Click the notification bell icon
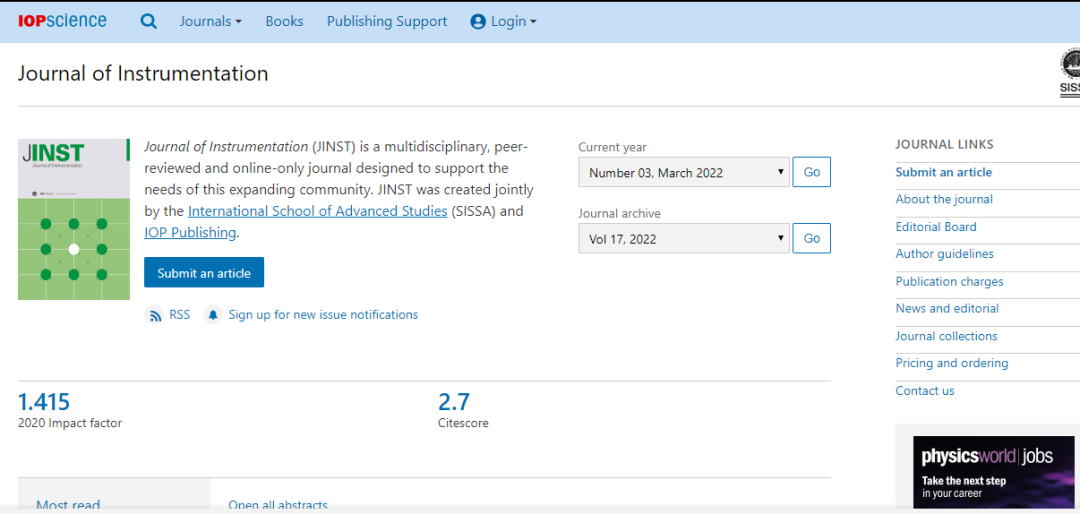 pyautogui.click(x=213, y=315)
